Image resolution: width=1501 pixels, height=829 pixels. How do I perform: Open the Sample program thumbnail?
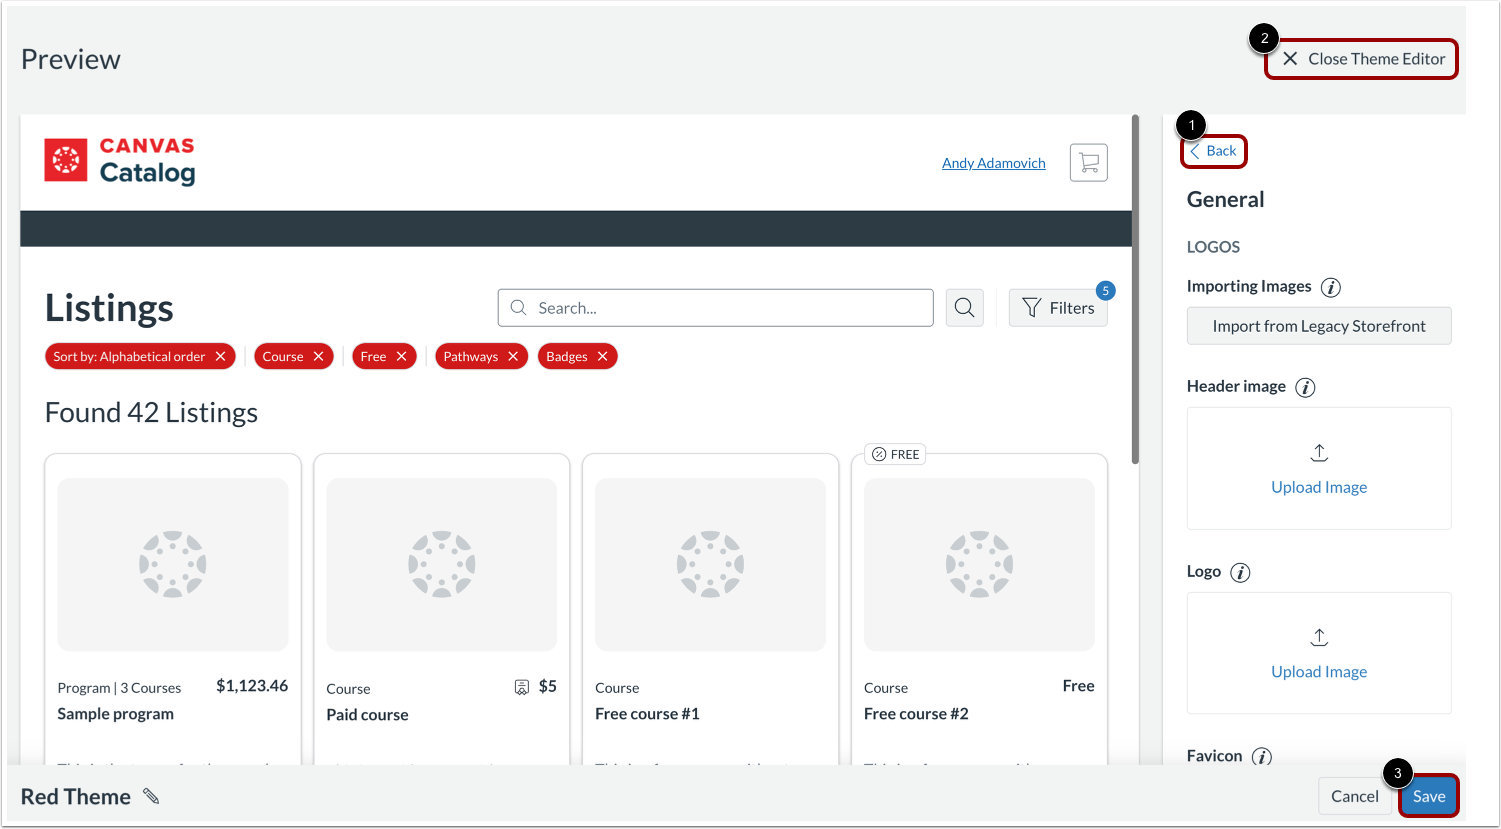tap(173, 564)
